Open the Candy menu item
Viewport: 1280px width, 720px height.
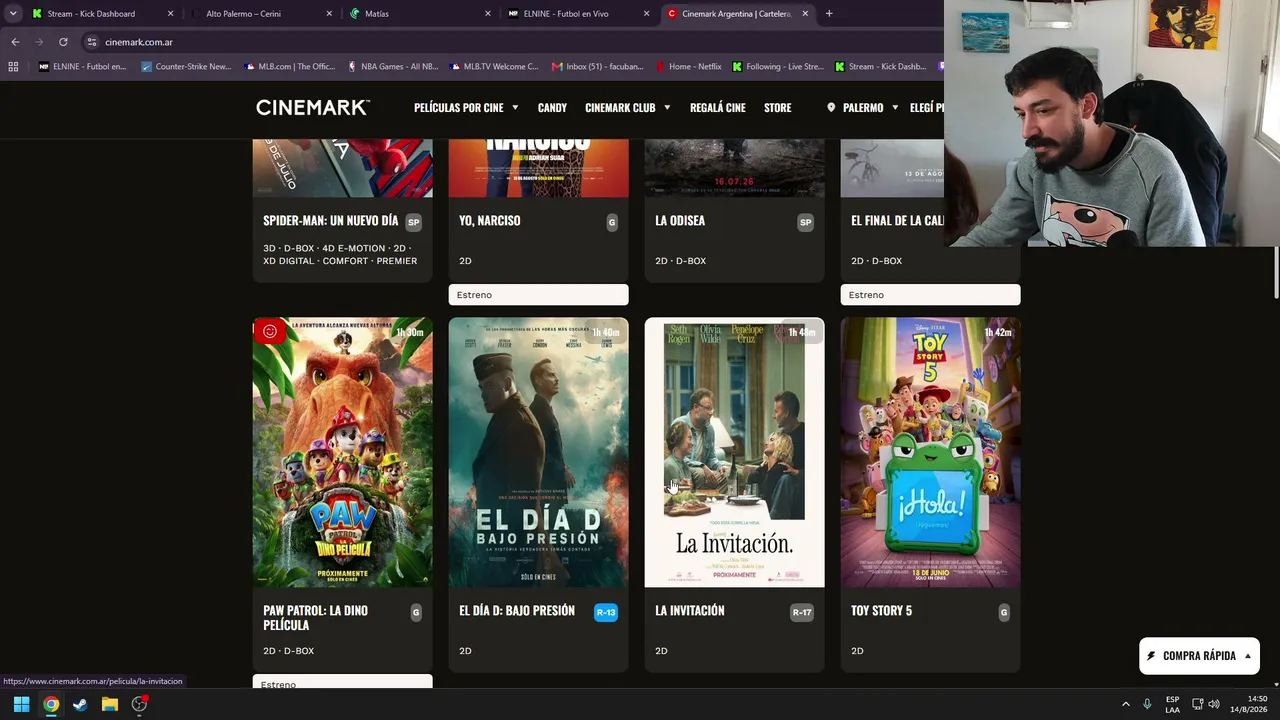[x=552, y=107]
